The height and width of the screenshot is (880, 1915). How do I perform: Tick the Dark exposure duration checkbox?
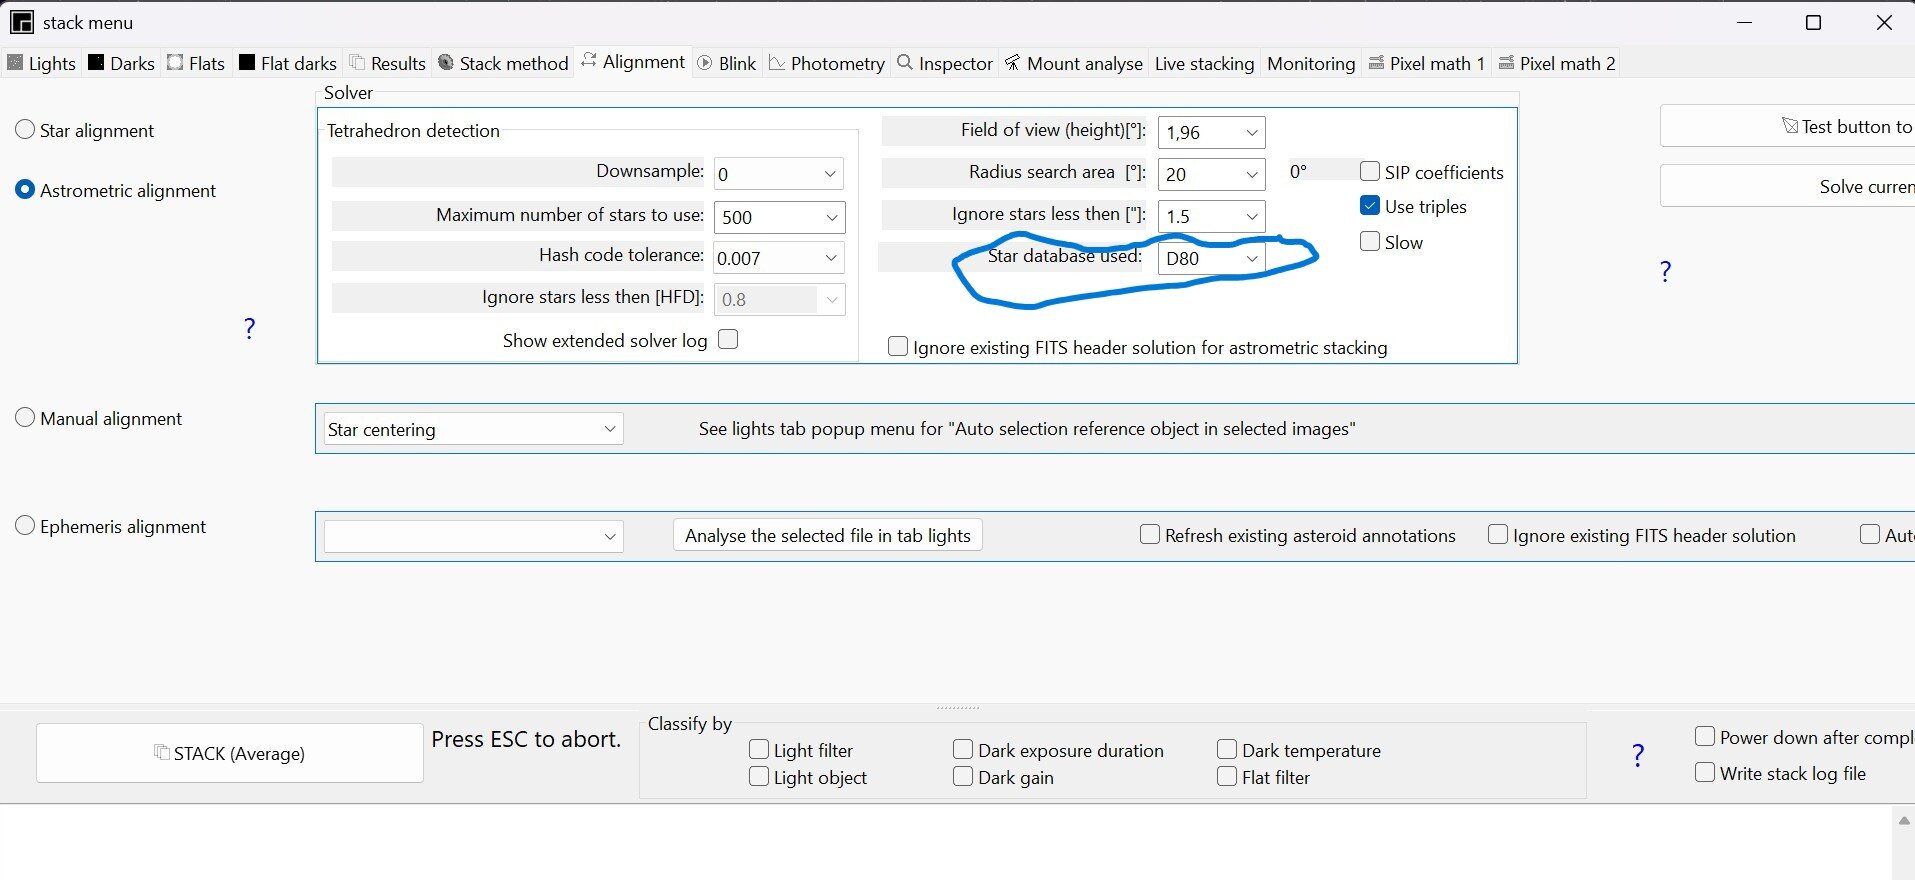pyautogui.click(x=963, y=750)
